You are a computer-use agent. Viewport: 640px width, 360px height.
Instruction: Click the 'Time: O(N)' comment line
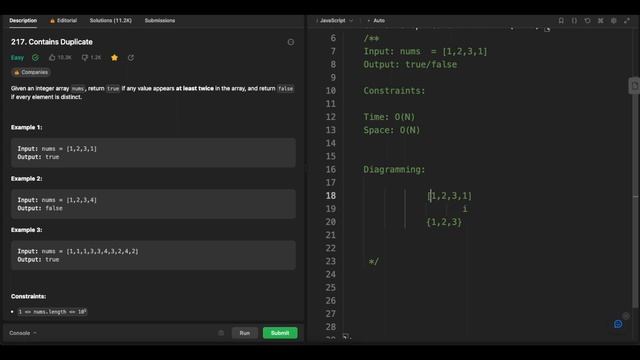point(389,117)
